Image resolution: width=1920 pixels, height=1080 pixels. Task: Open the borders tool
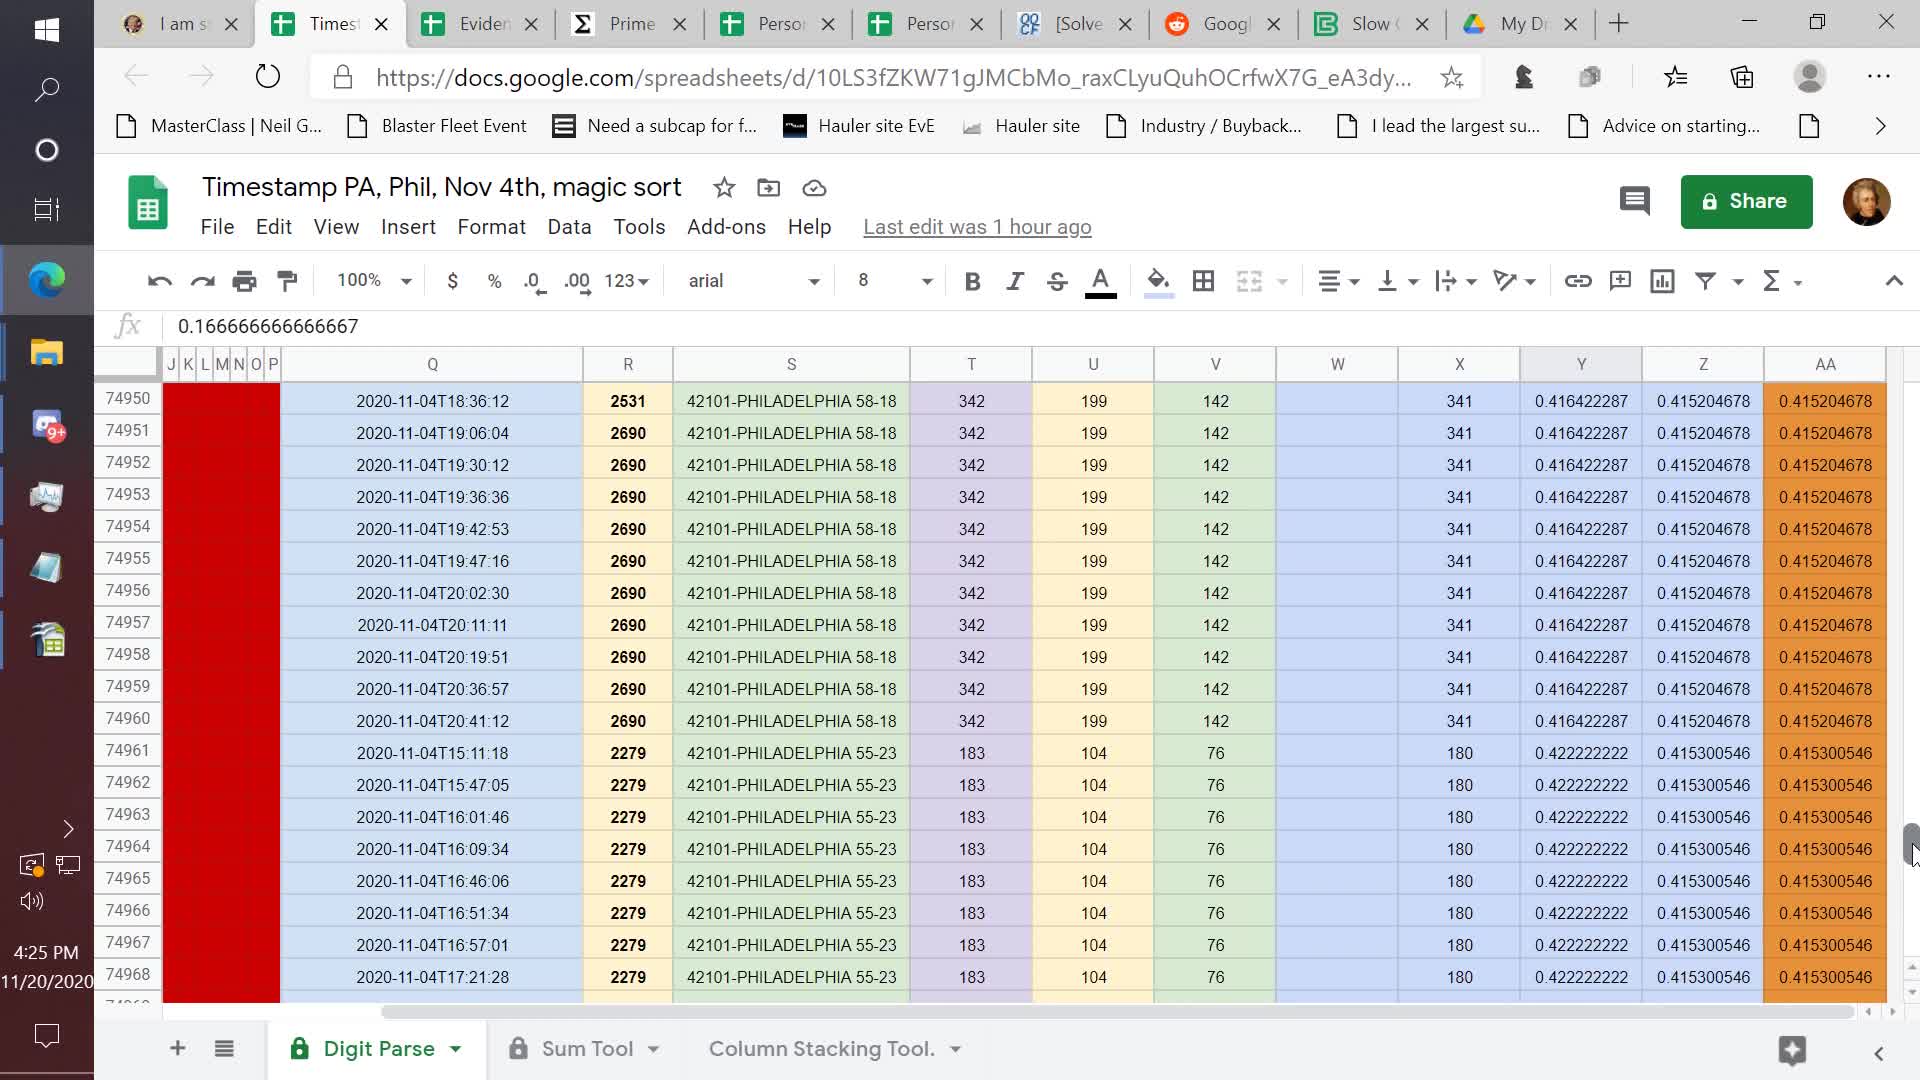click(x=1203, y=281)
